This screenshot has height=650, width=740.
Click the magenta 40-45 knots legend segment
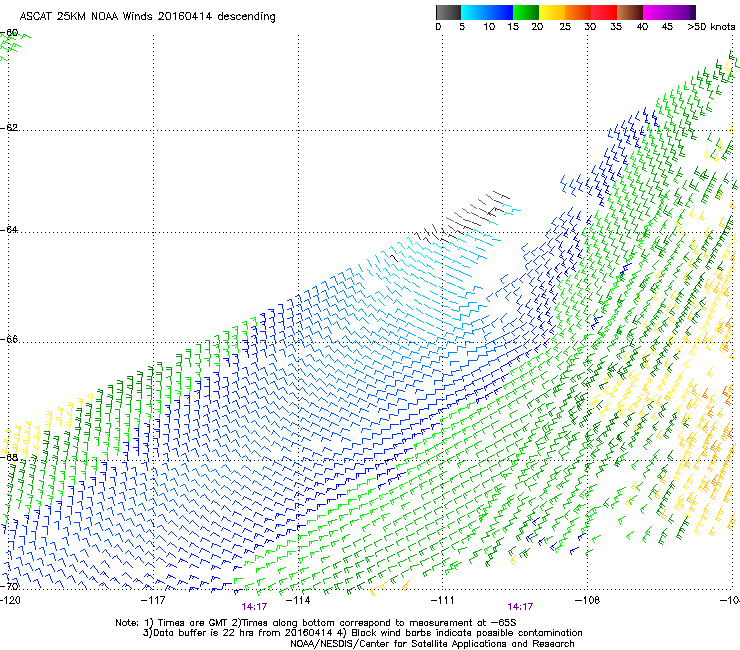[x=656, y=12]
